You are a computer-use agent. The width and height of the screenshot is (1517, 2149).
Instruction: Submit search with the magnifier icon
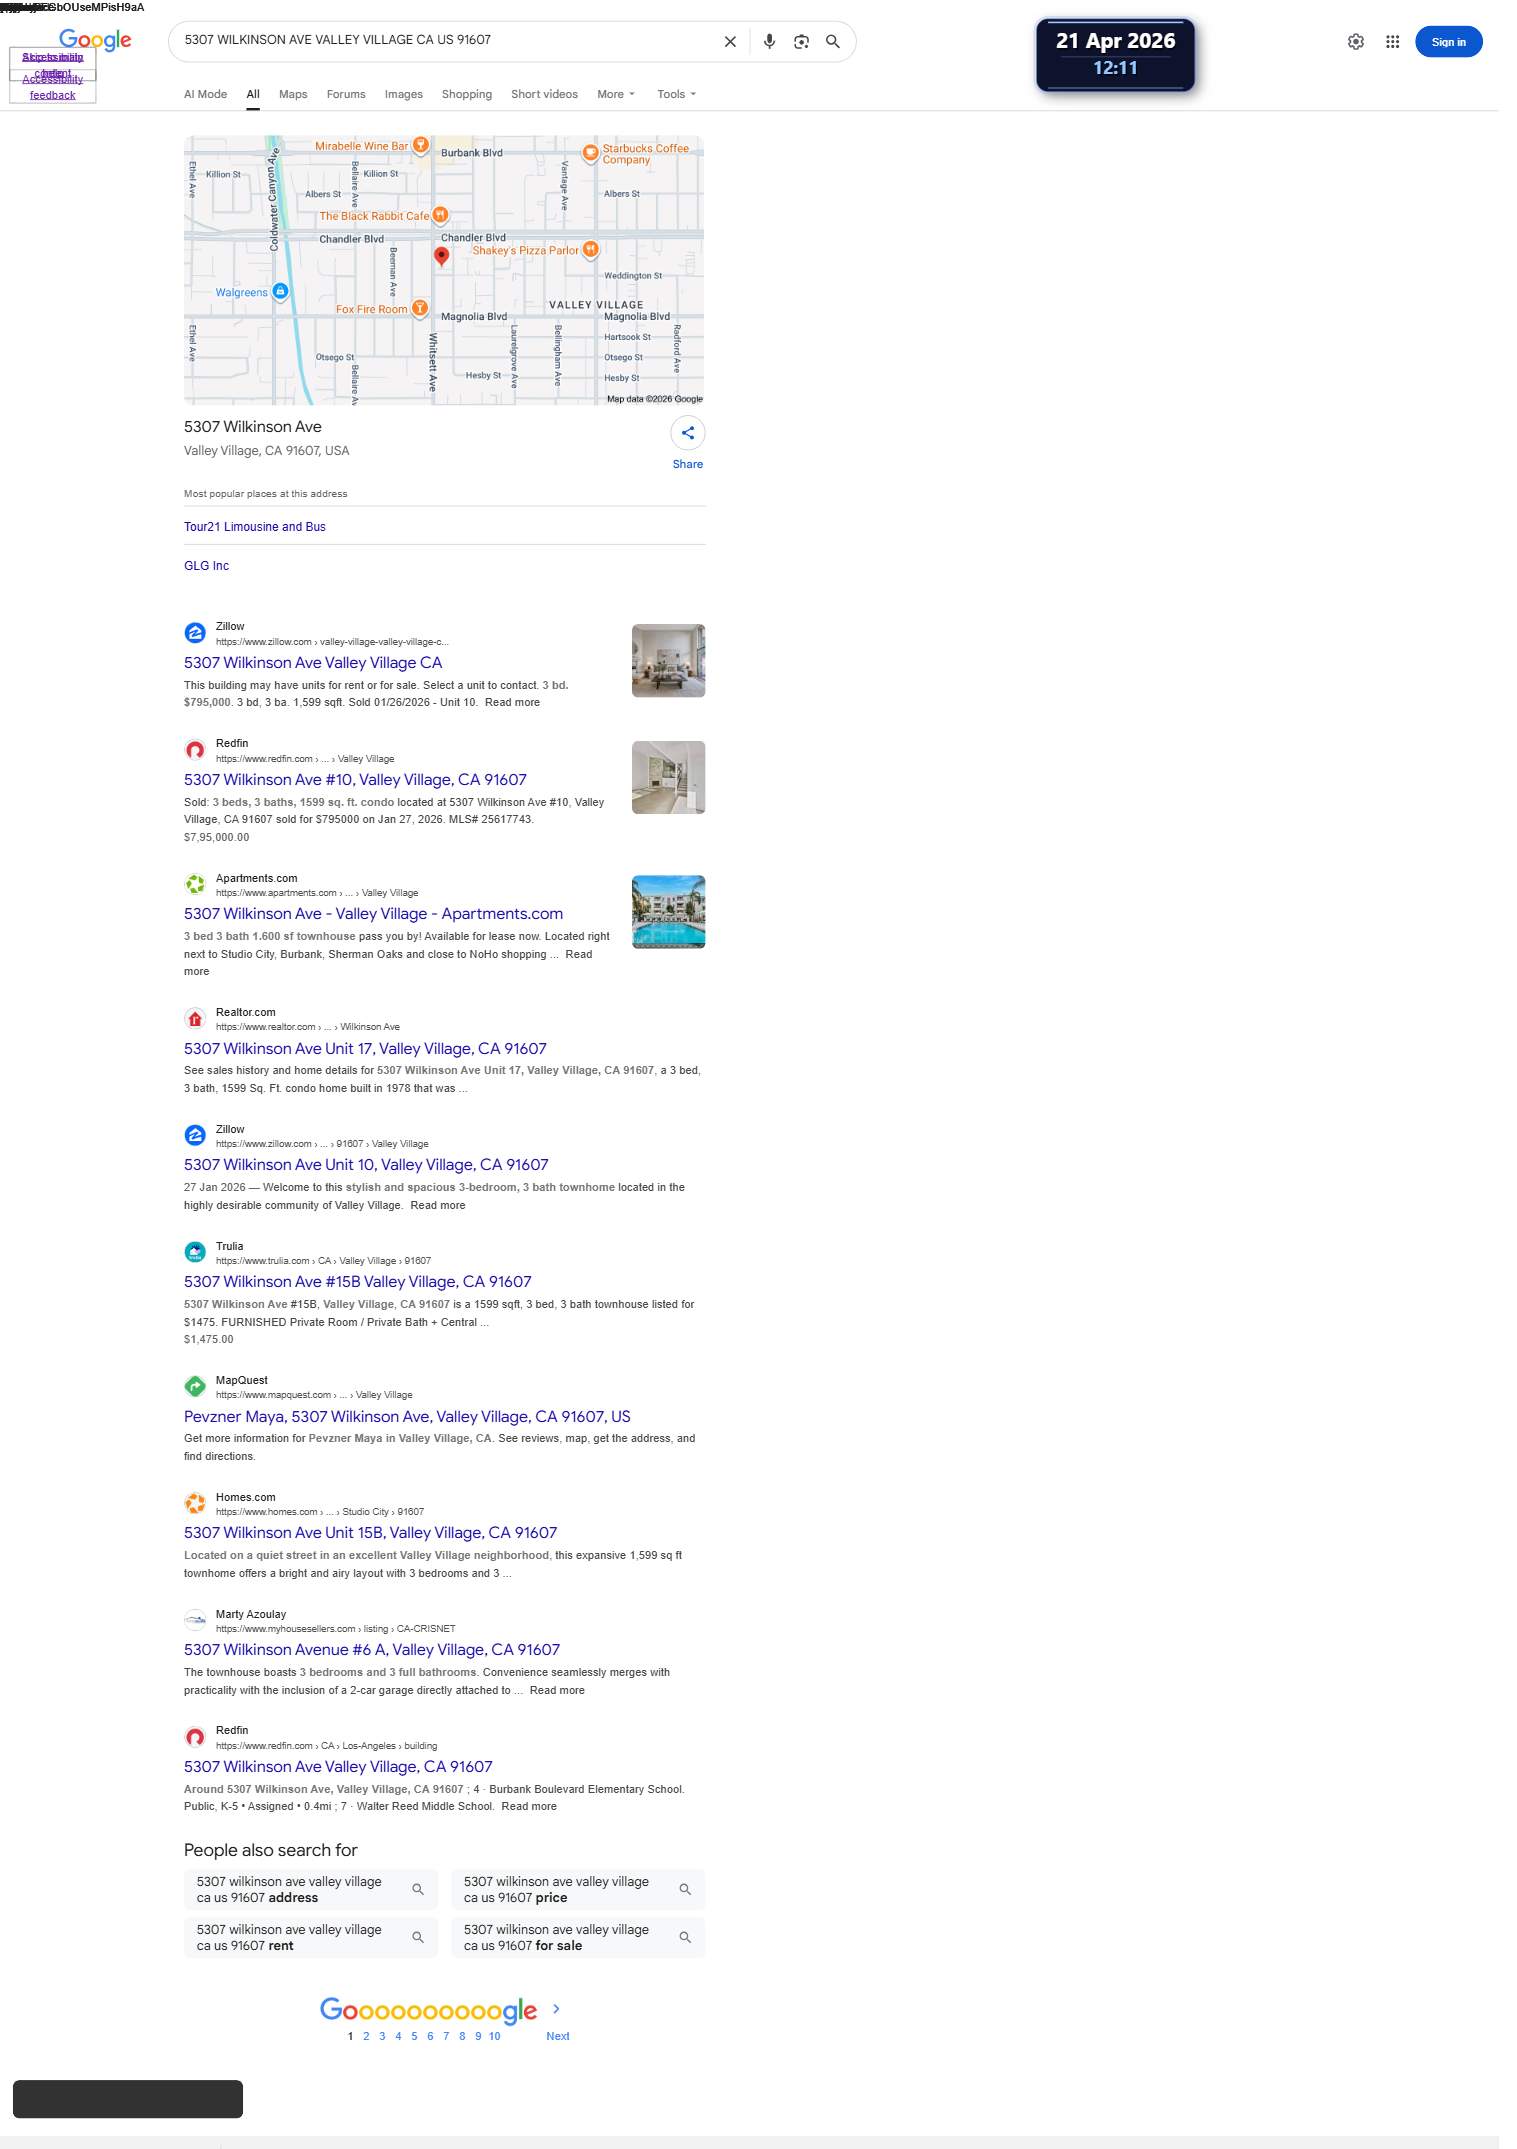(833, 42)
